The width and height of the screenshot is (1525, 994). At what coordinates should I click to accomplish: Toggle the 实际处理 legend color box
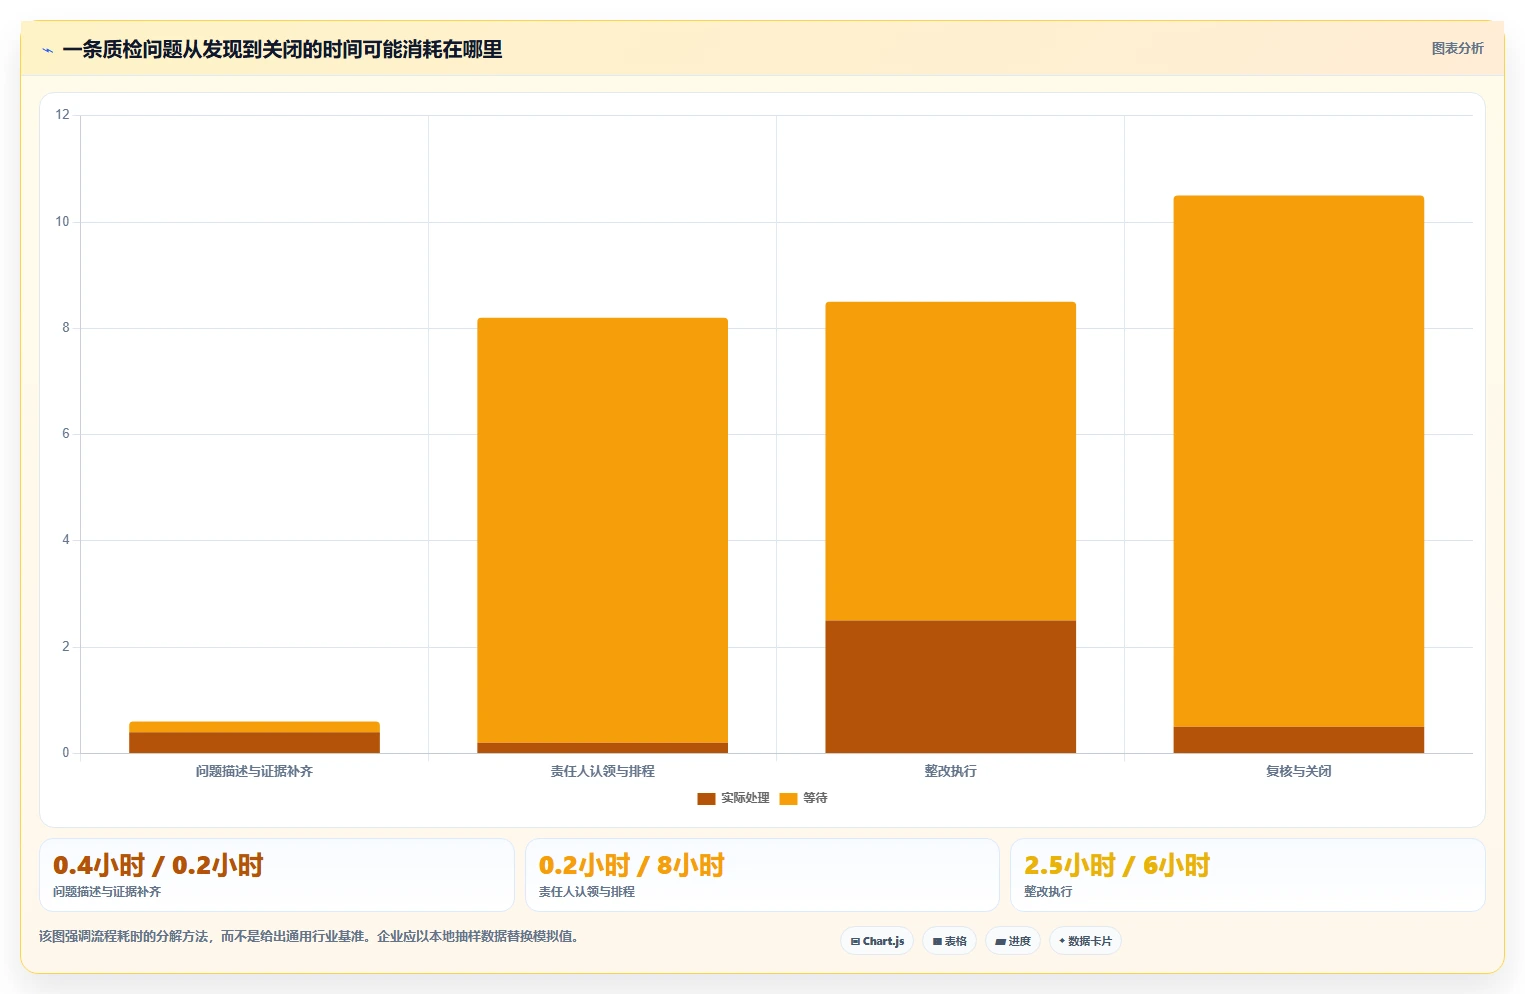(x=706, y=798)
